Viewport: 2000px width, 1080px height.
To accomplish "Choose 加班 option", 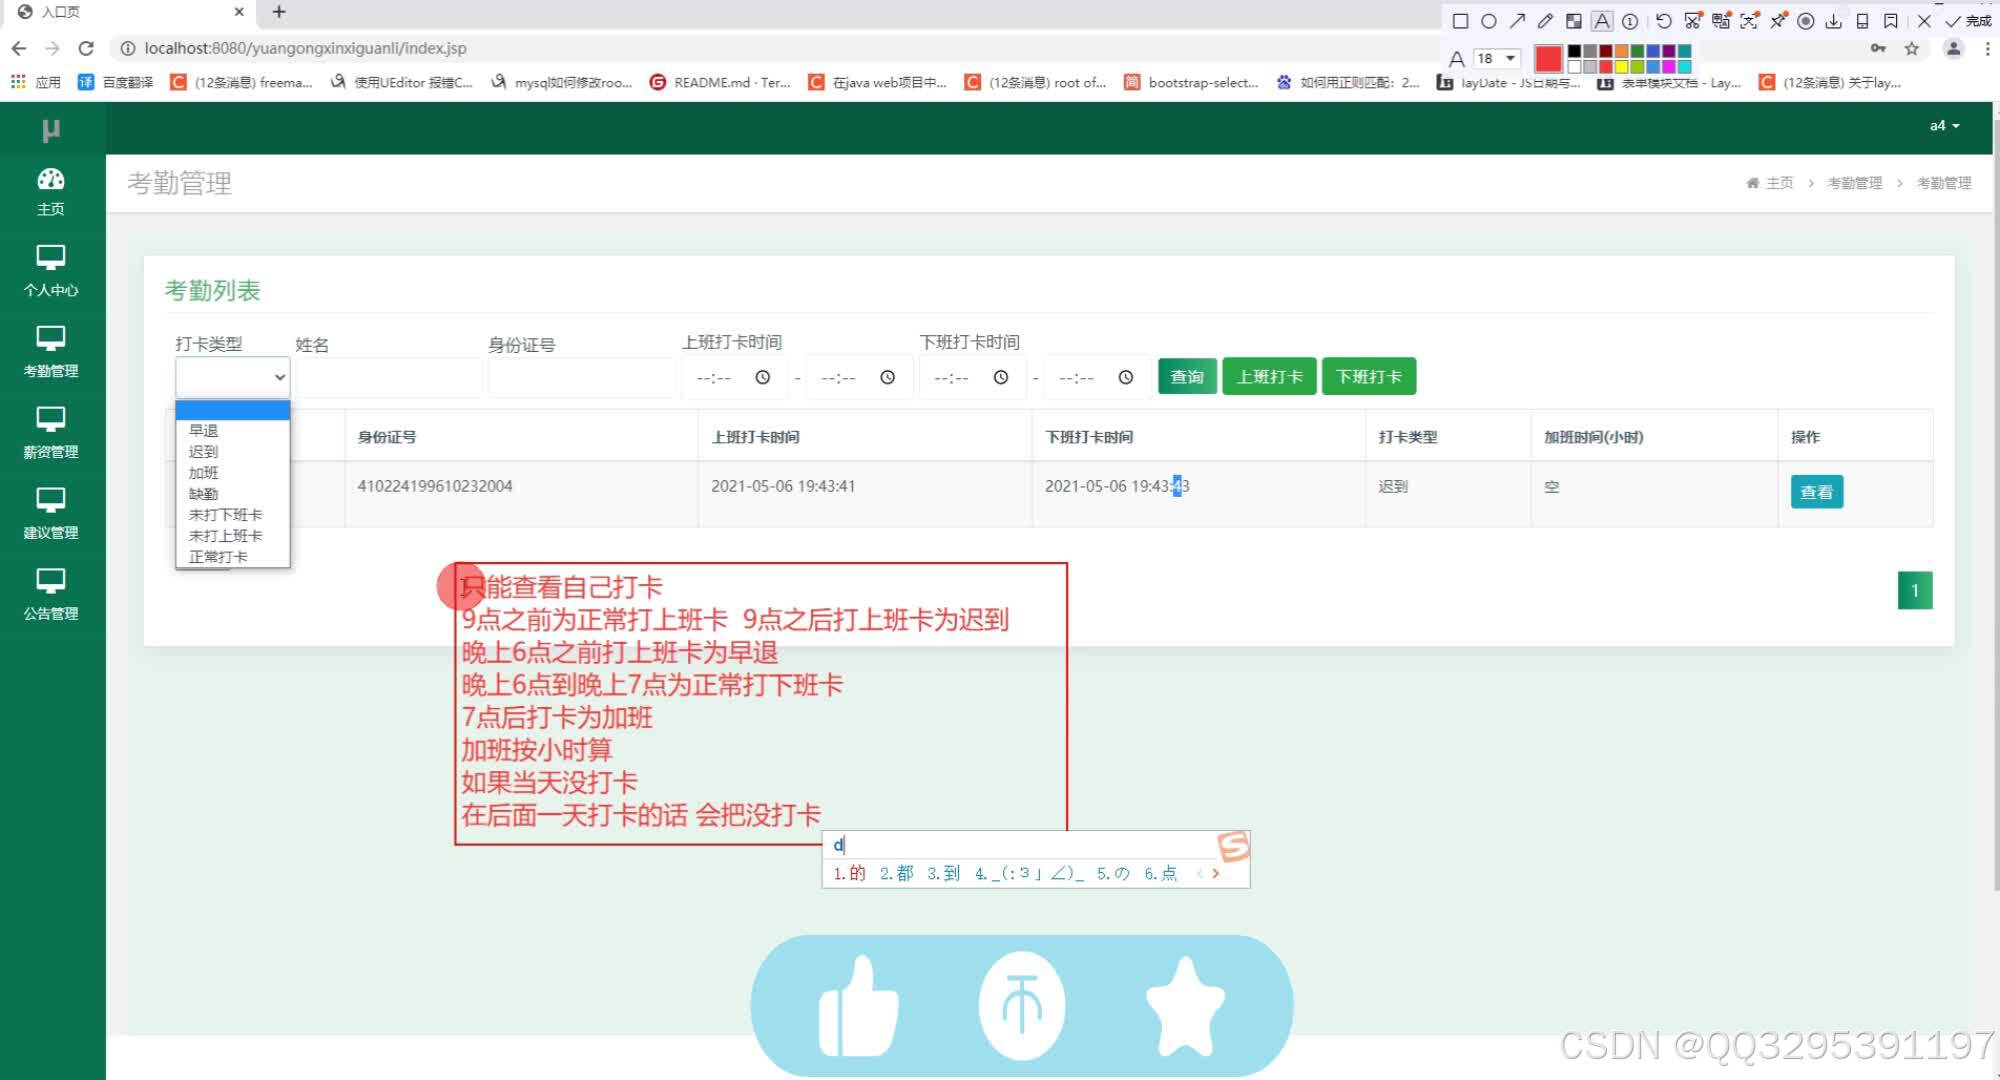I will pos(232,473).
